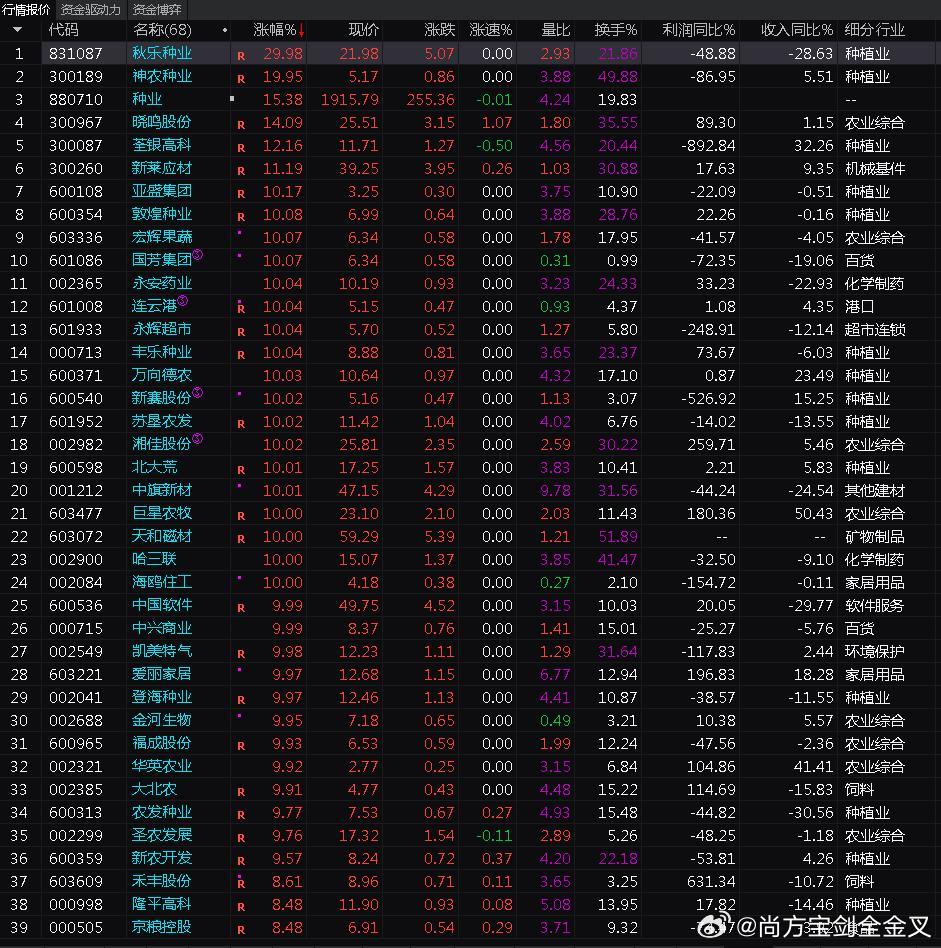Viewport: 941px width, 948px height.
Task: Click the 换手% column header
Action: (616, 30)
